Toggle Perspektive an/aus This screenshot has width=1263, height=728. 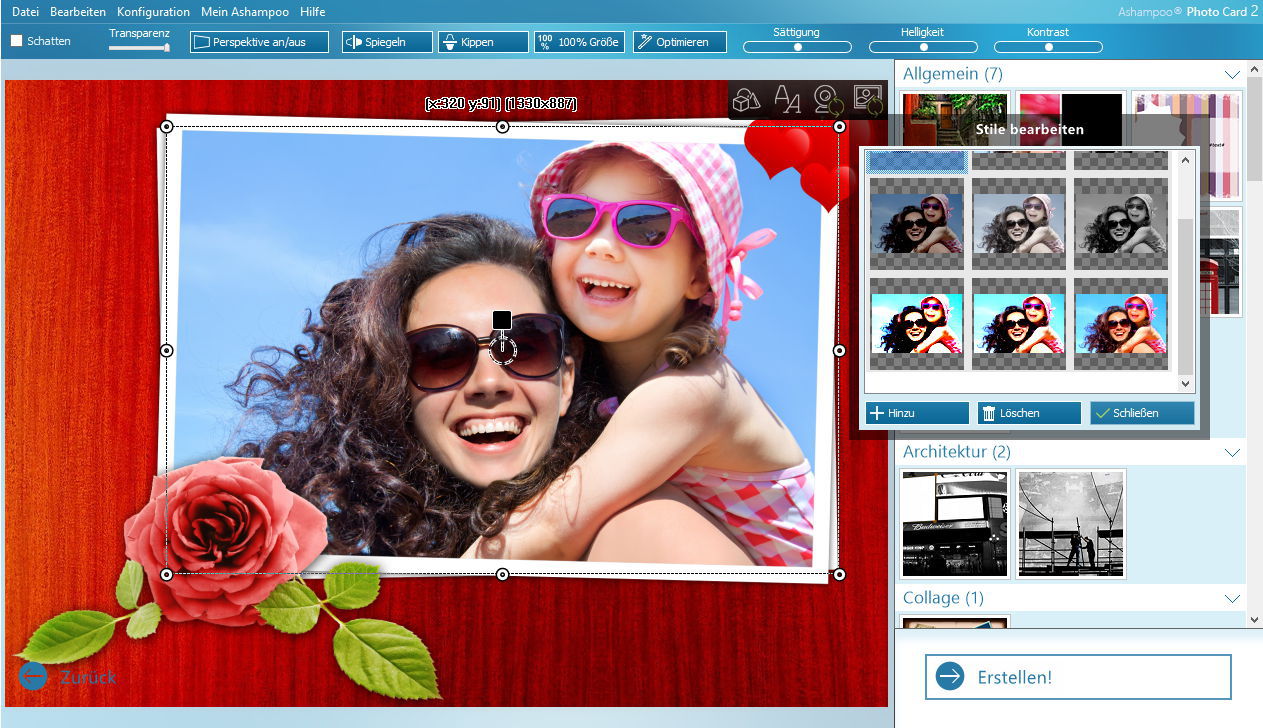pos(259,42)
